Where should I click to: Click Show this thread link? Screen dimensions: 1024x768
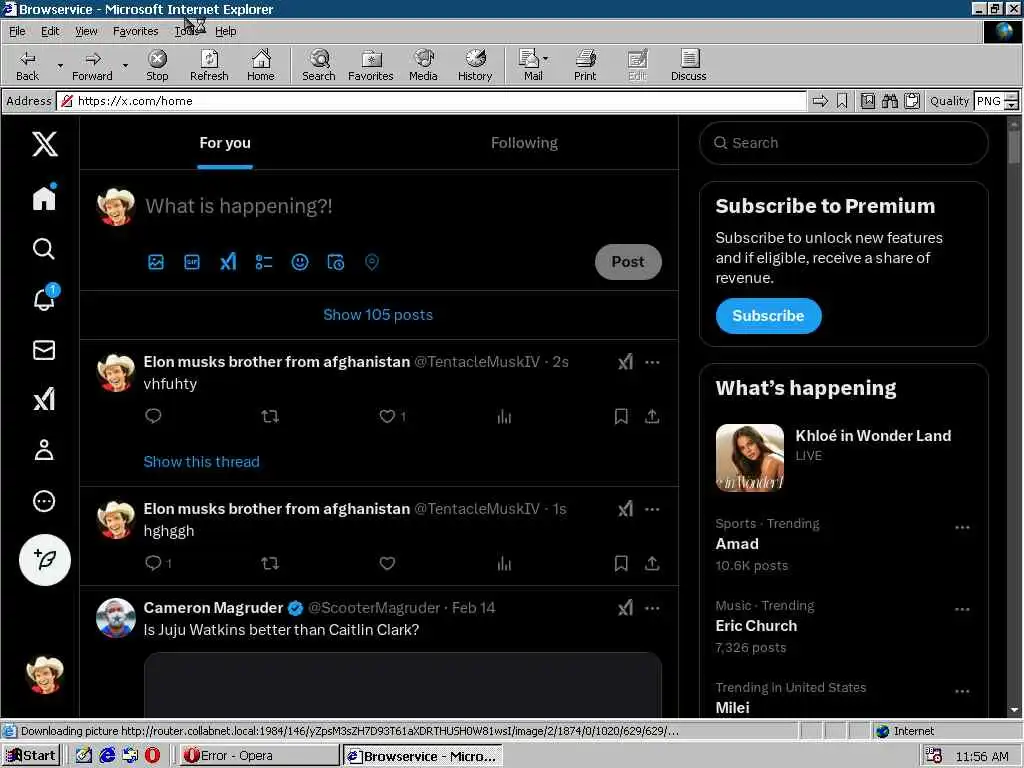201,462
